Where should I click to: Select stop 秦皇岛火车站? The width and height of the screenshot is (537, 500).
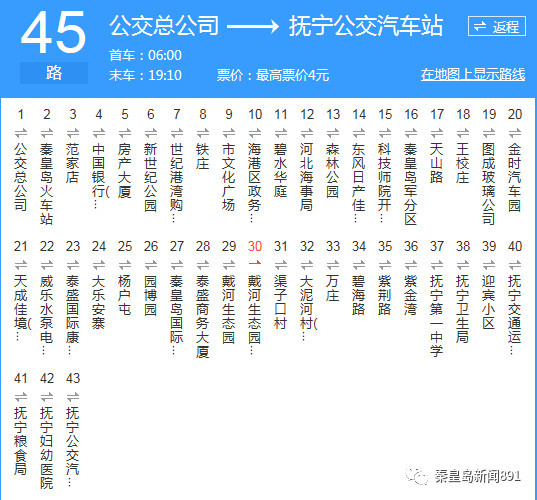tap(47, 184)
